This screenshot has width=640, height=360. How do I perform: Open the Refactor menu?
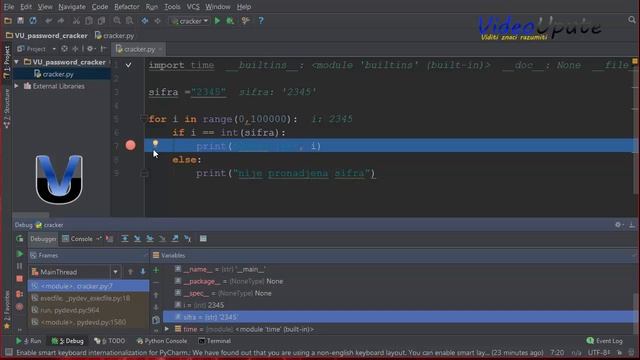127,7
